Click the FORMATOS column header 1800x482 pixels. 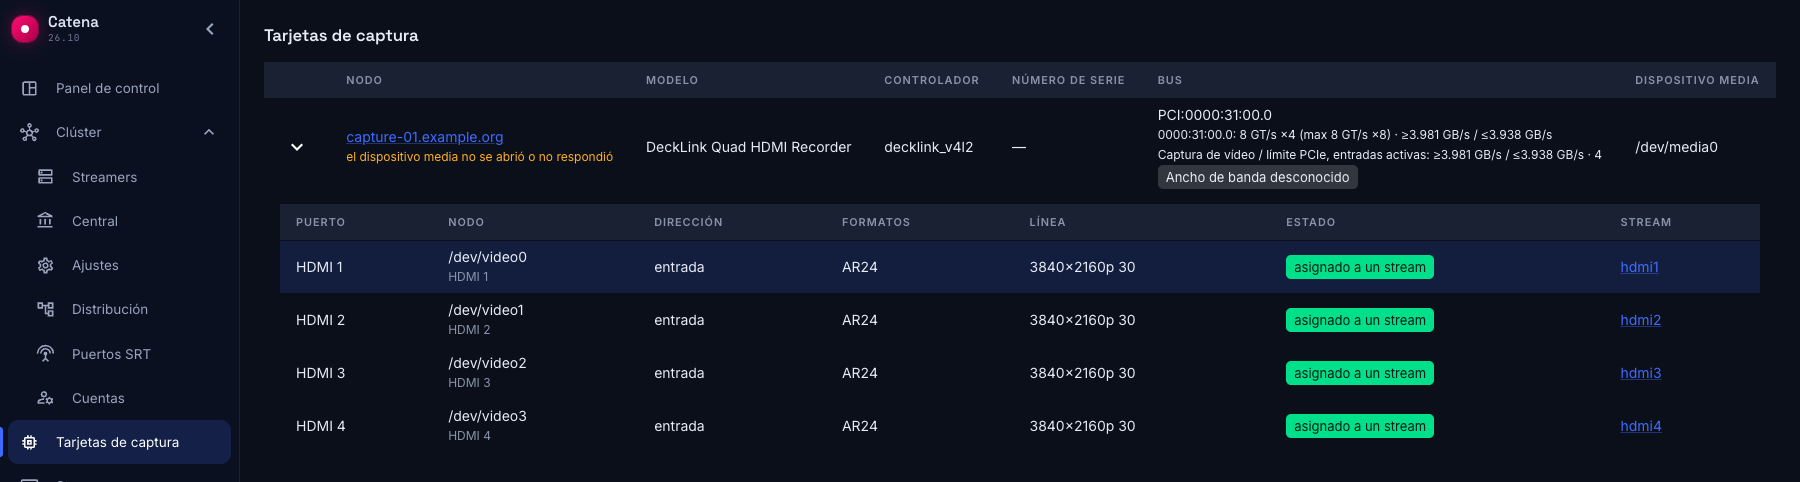[876, 222]
